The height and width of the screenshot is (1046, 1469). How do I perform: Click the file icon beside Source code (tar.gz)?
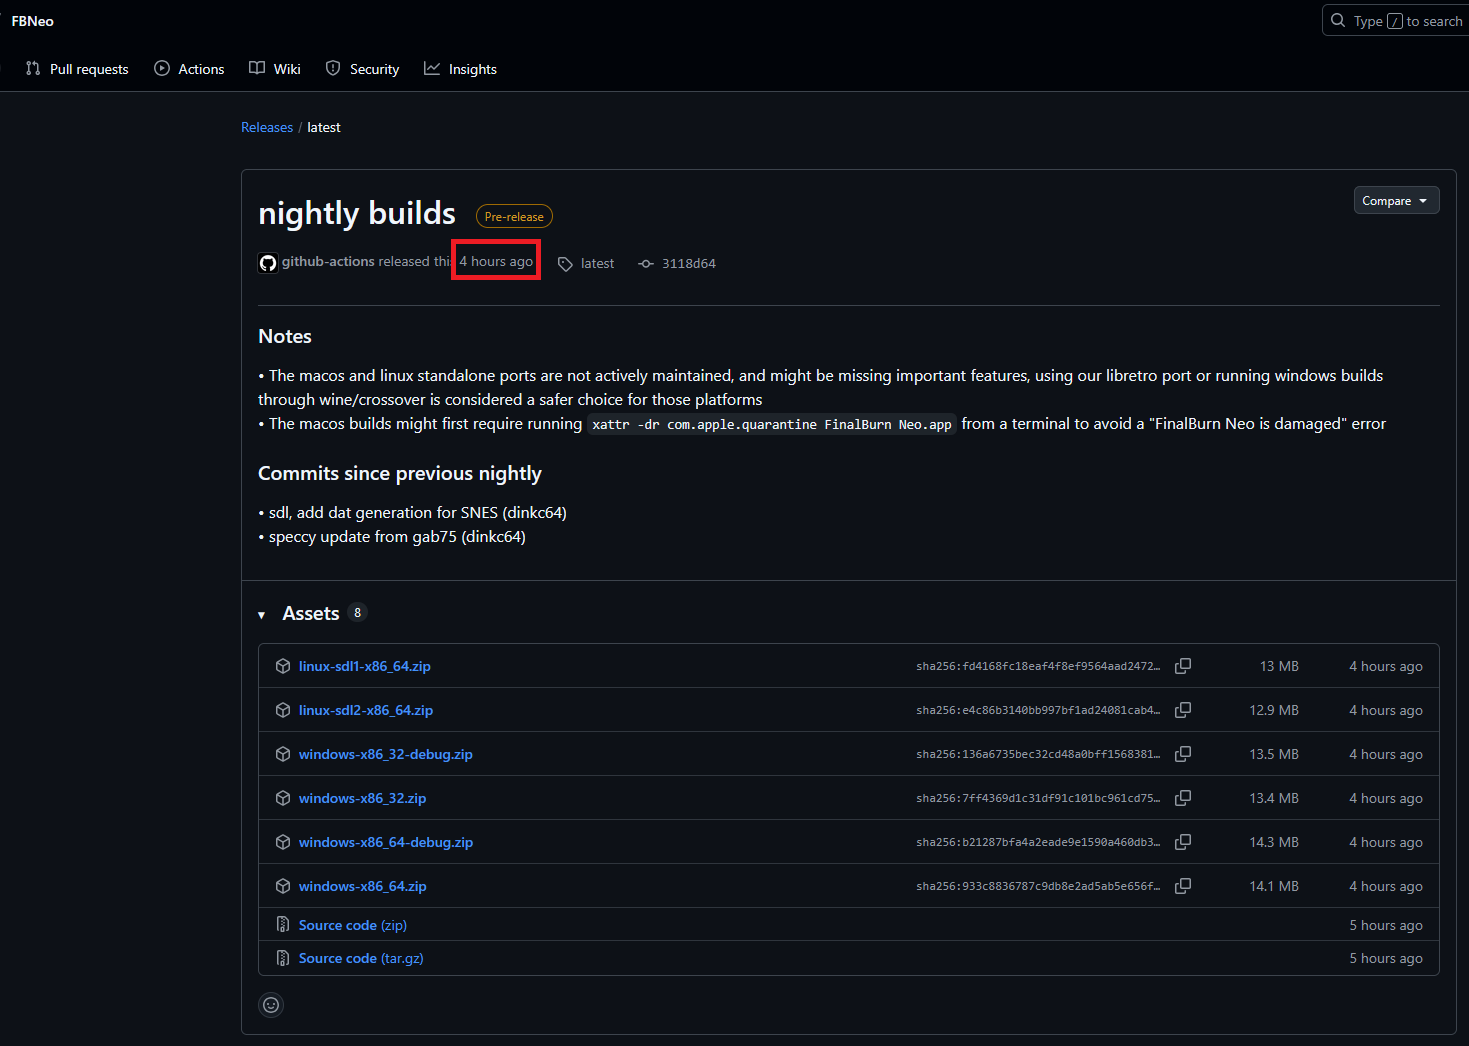click(x=283, y=958)
